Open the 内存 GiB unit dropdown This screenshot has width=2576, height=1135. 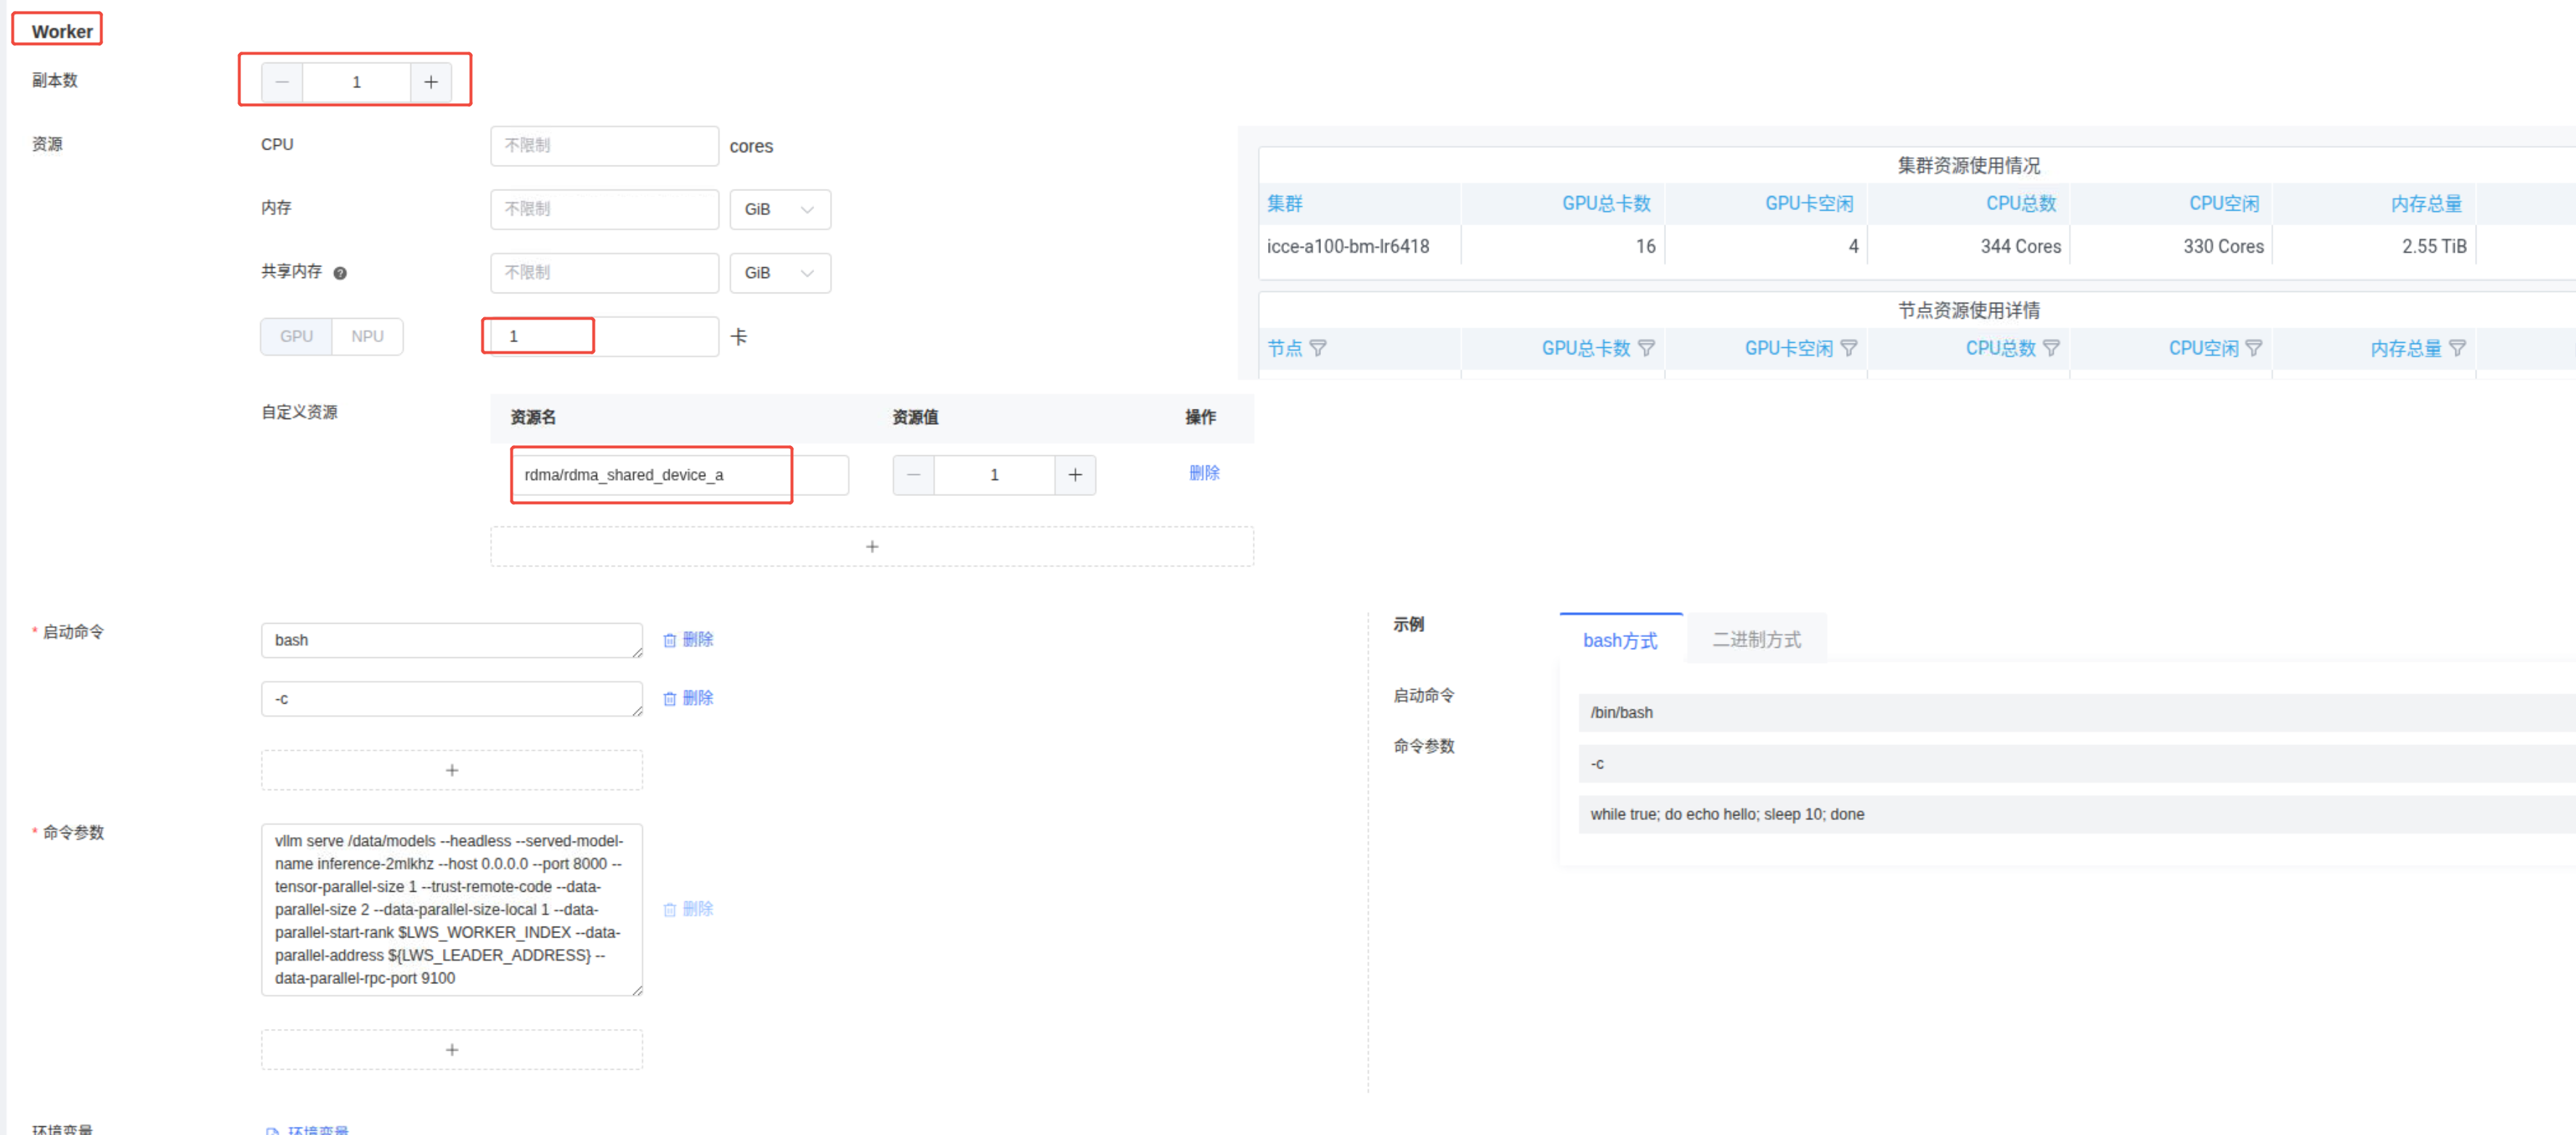pyautogui.click(x=779, y=209)
